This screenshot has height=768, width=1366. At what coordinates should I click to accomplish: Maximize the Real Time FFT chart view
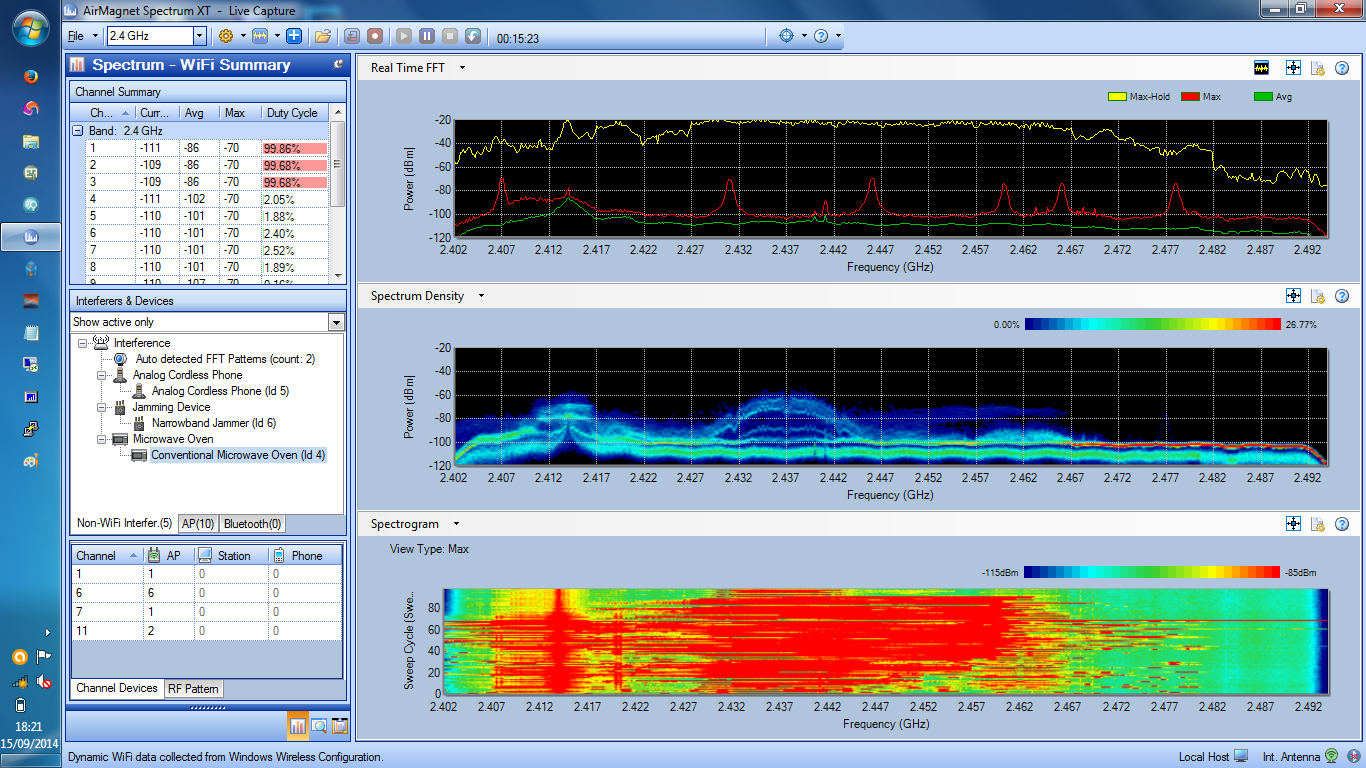coord(1293,68)
